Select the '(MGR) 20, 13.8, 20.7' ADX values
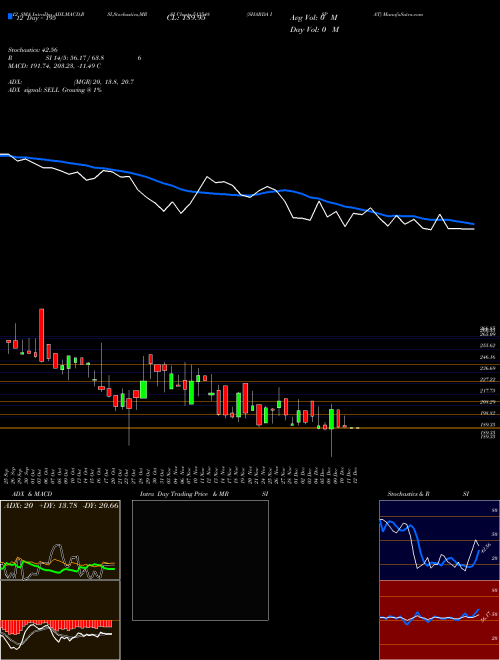 [x=104, y=82]
